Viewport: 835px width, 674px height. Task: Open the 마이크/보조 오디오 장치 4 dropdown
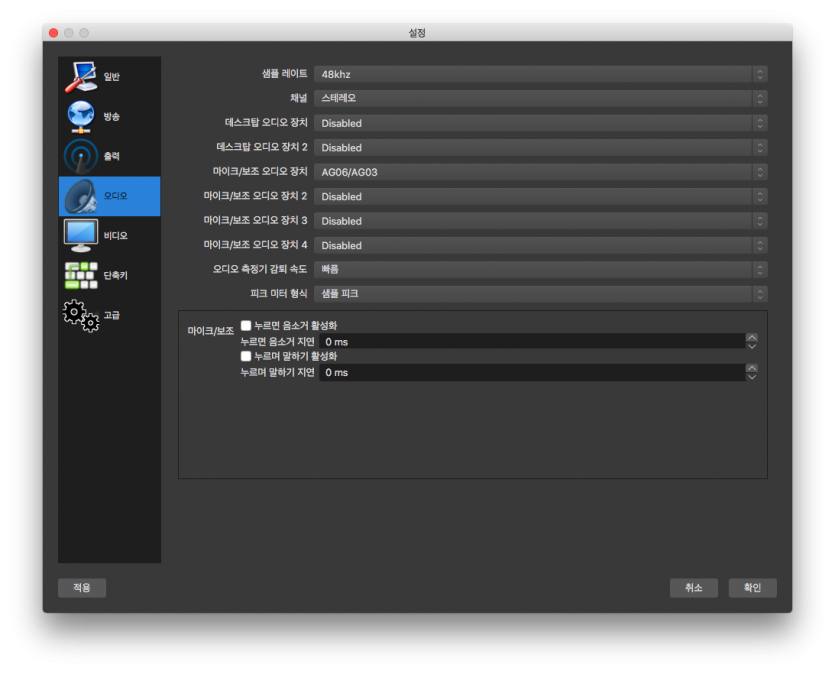tap(541, 245)
